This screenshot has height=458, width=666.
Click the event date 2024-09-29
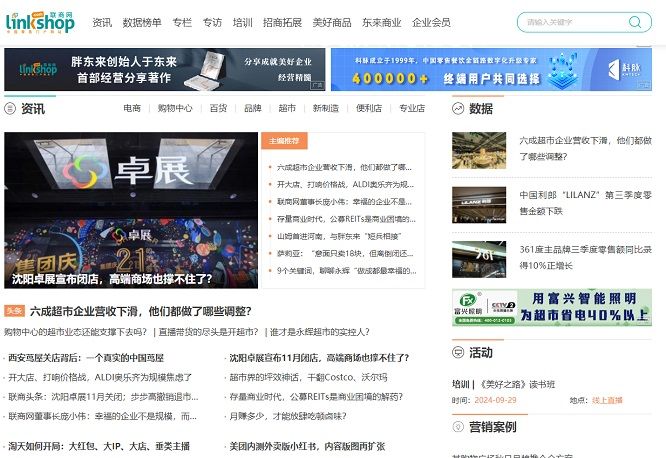tap(495, 400)
